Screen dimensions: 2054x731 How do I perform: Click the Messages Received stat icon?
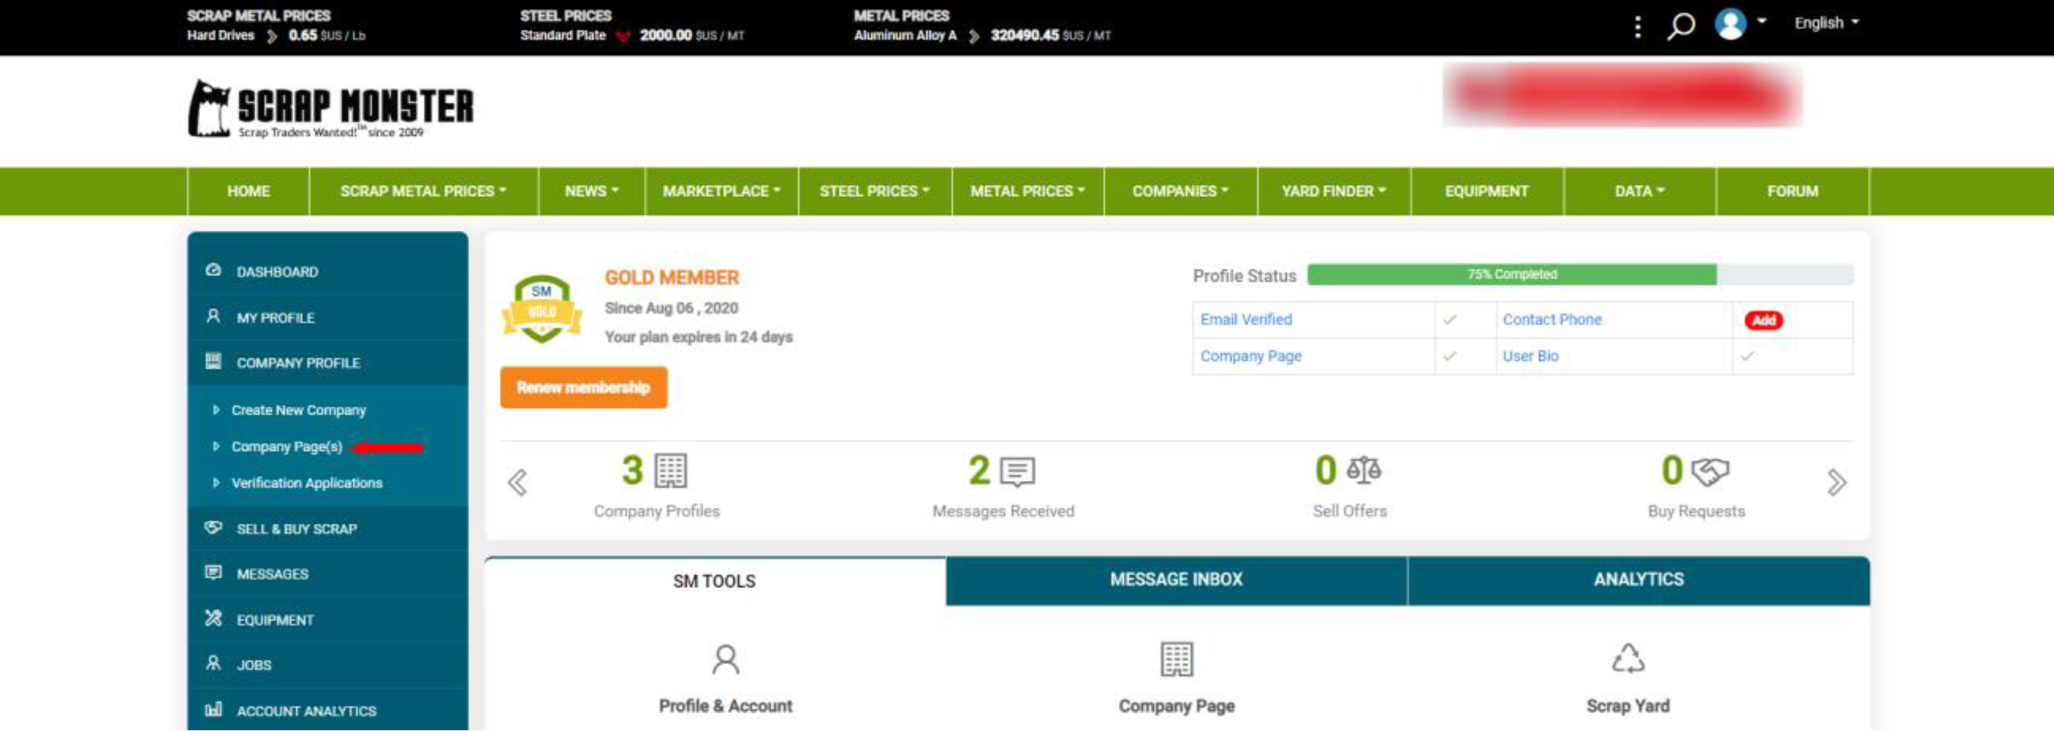(x=1017, y=471)
